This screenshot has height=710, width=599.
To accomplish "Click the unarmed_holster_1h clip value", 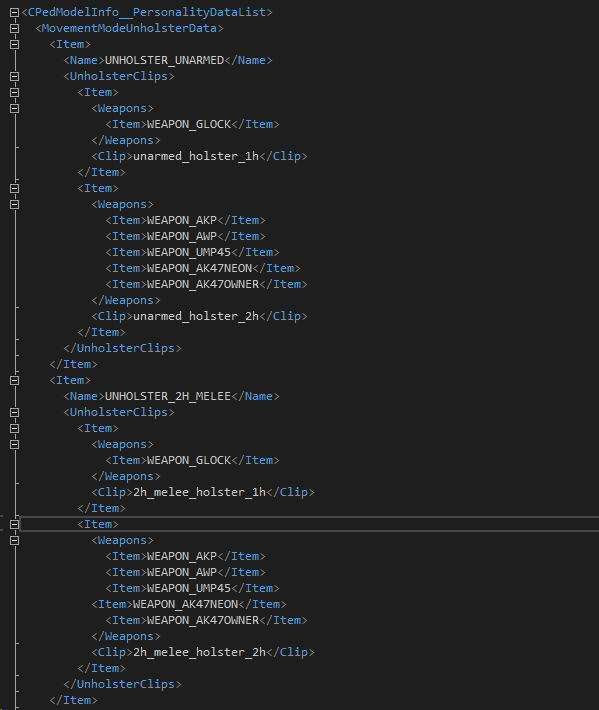I will click(196, 156).
